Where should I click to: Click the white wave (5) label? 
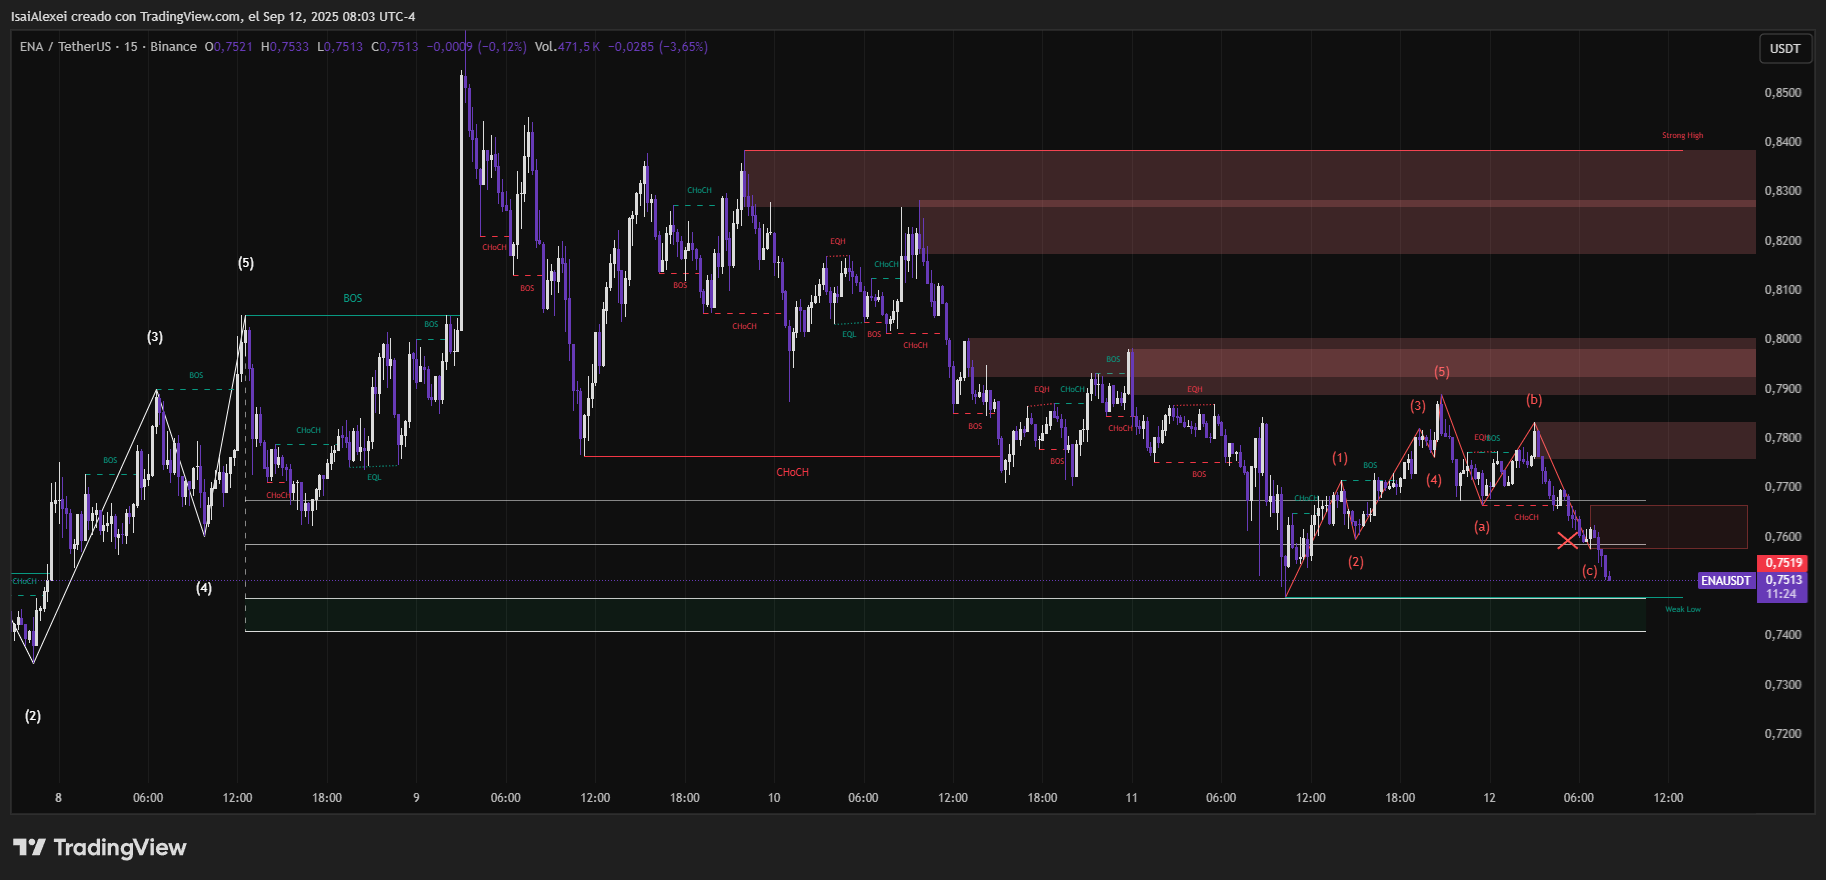tap(246, 263)
